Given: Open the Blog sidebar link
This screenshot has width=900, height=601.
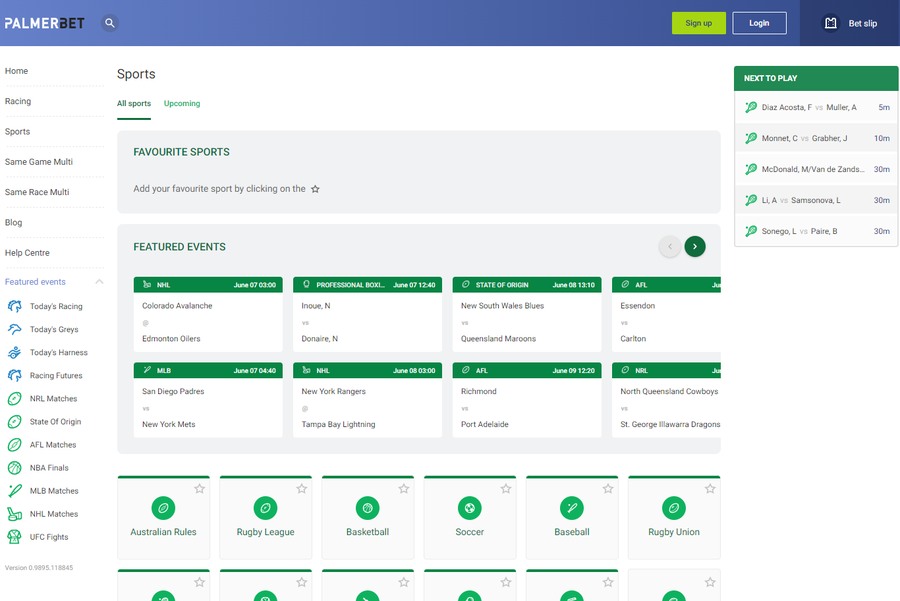Looking at the screenshot, I should pos(13,223).
